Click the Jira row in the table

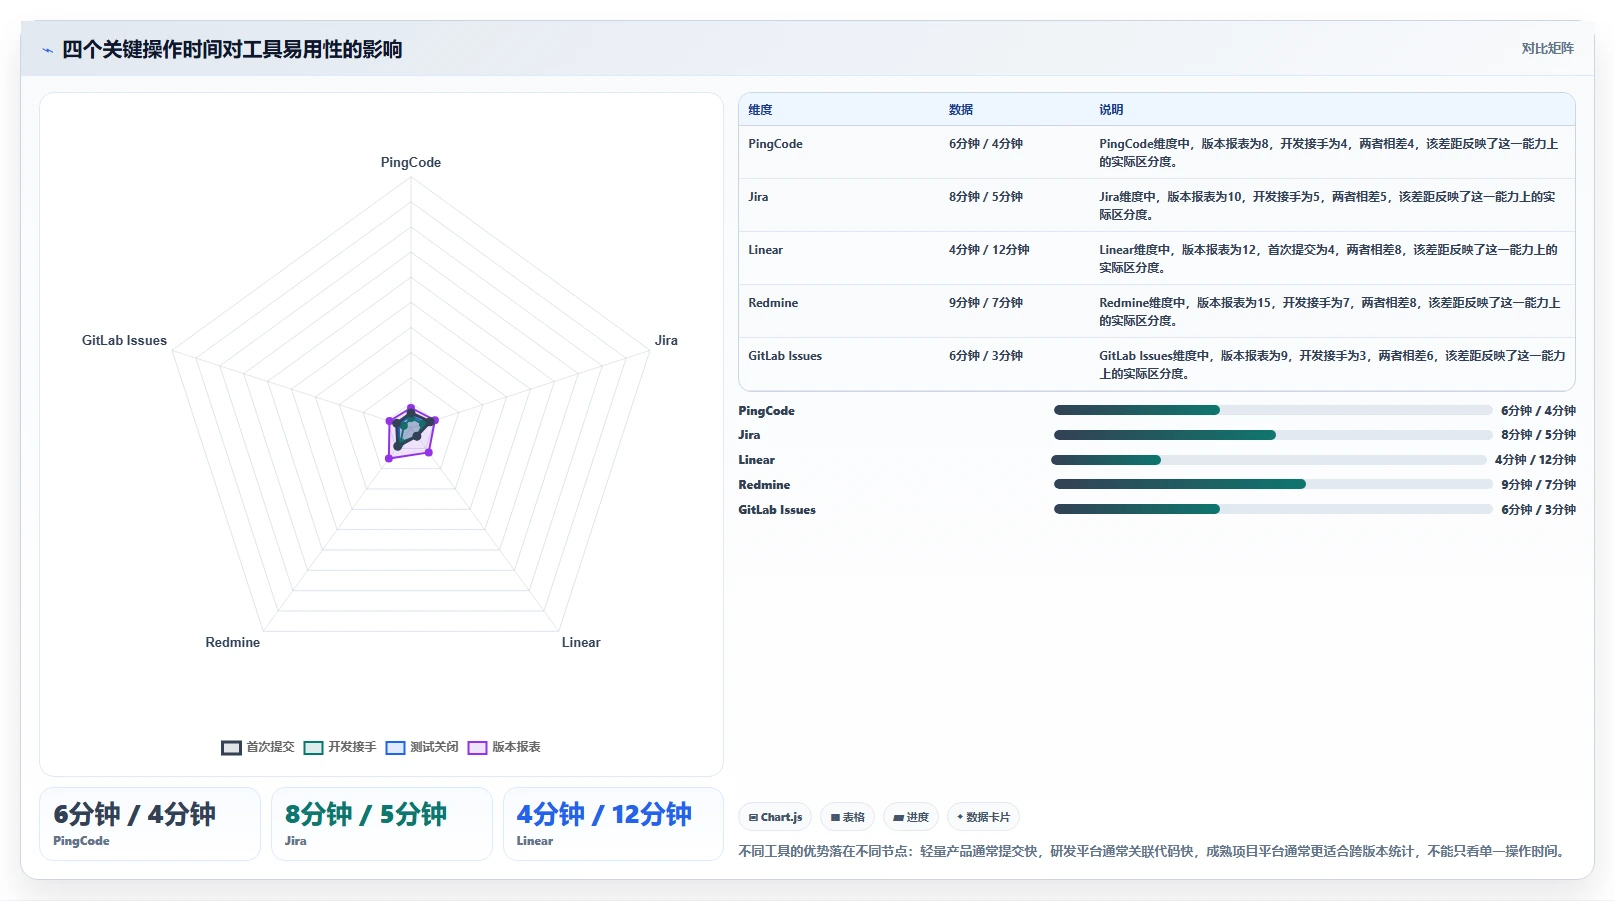click(x=1157, y=205)
